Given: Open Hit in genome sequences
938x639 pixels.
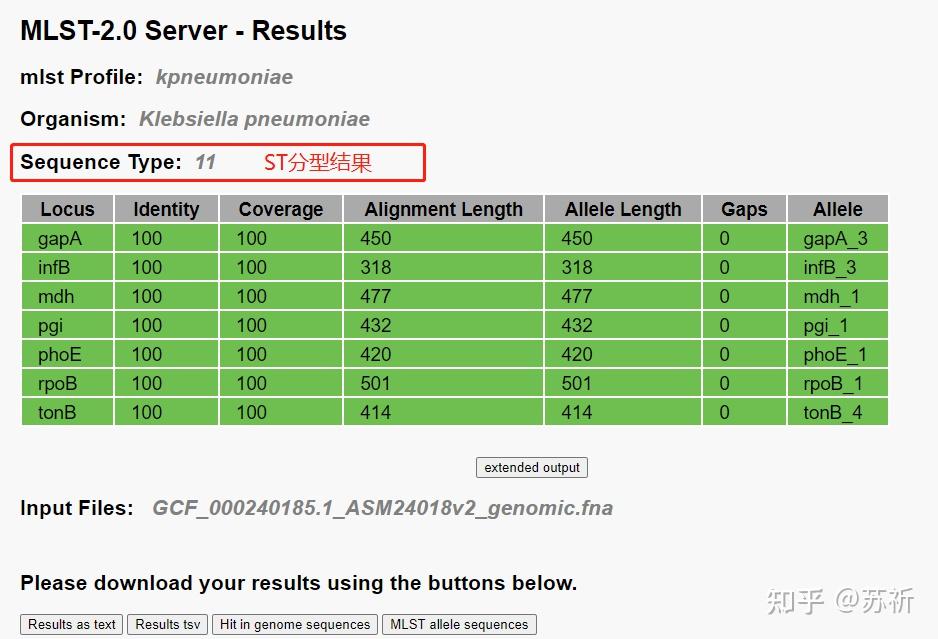Looking at the screenshot, I should 295,624.
